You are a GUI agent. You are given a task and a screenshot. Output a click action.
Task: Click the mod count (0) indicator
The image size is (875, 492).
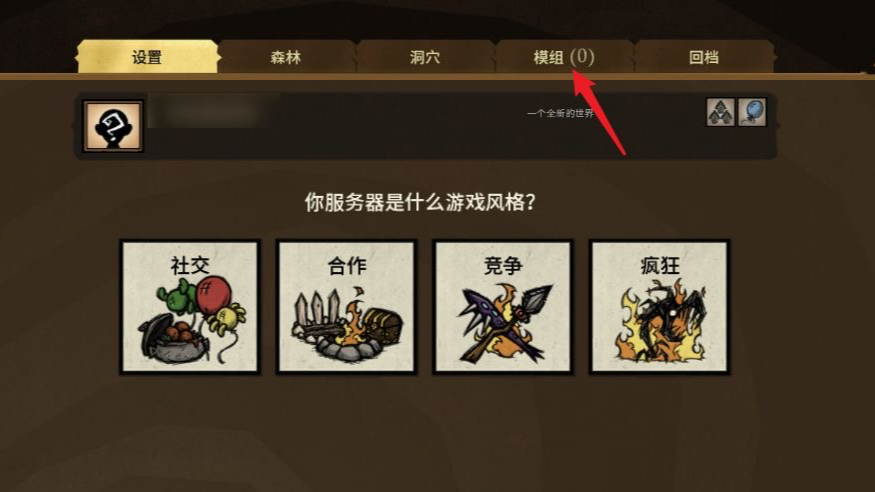pos(582,56)
